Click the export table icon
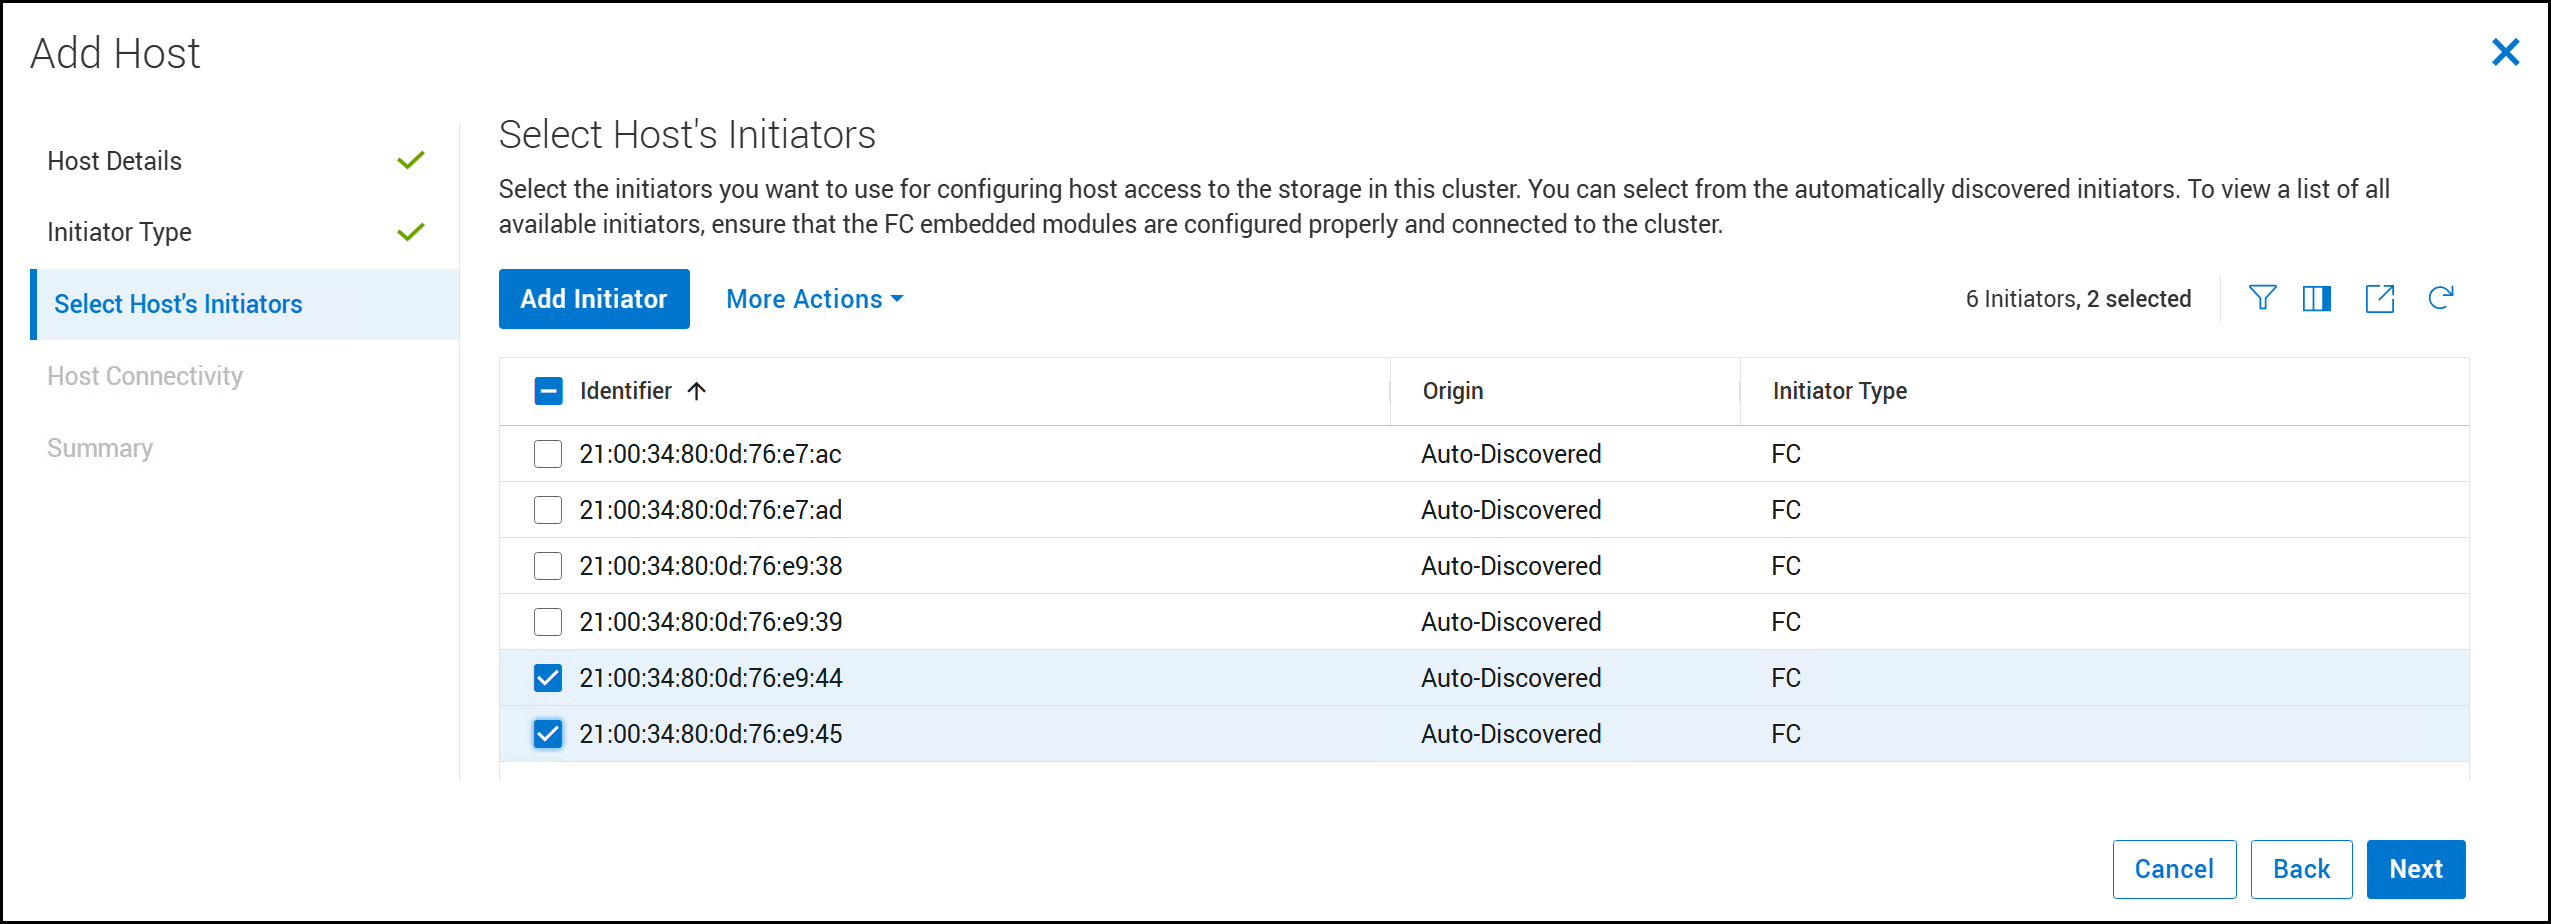2551x924 pixels. pos(2379,298)
